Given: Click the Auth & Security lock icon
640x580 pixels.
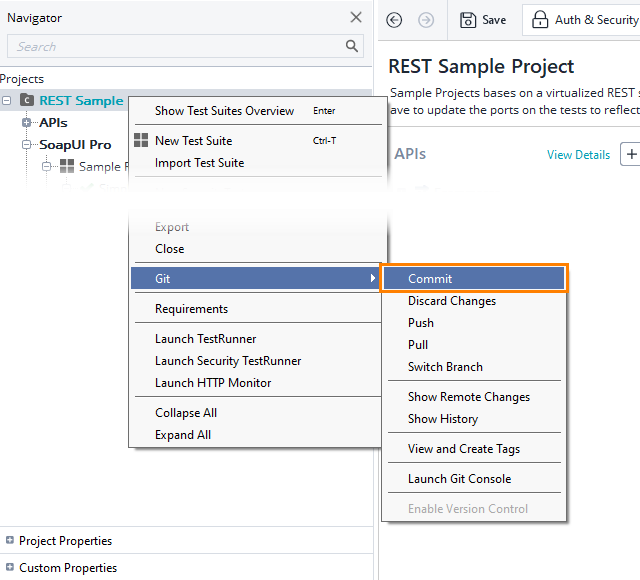Looking at the screenshot, I should (x=540, y=19).
